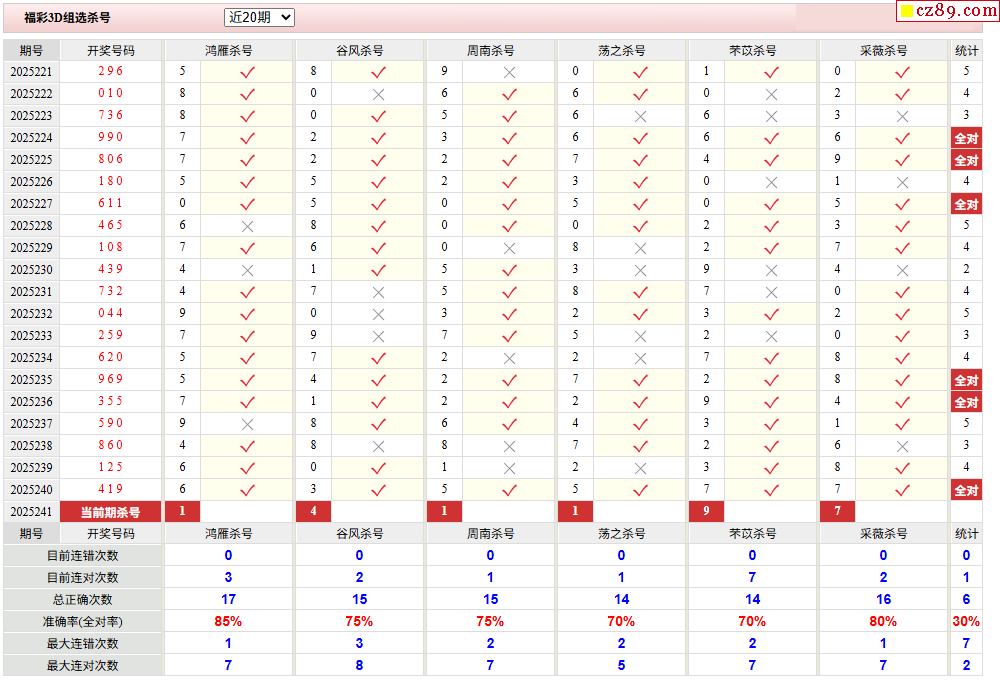Click the X mark for 芣苡杀号 in row 2025231
Viewport: 1000px width, 683px height.
coord(771,292)
